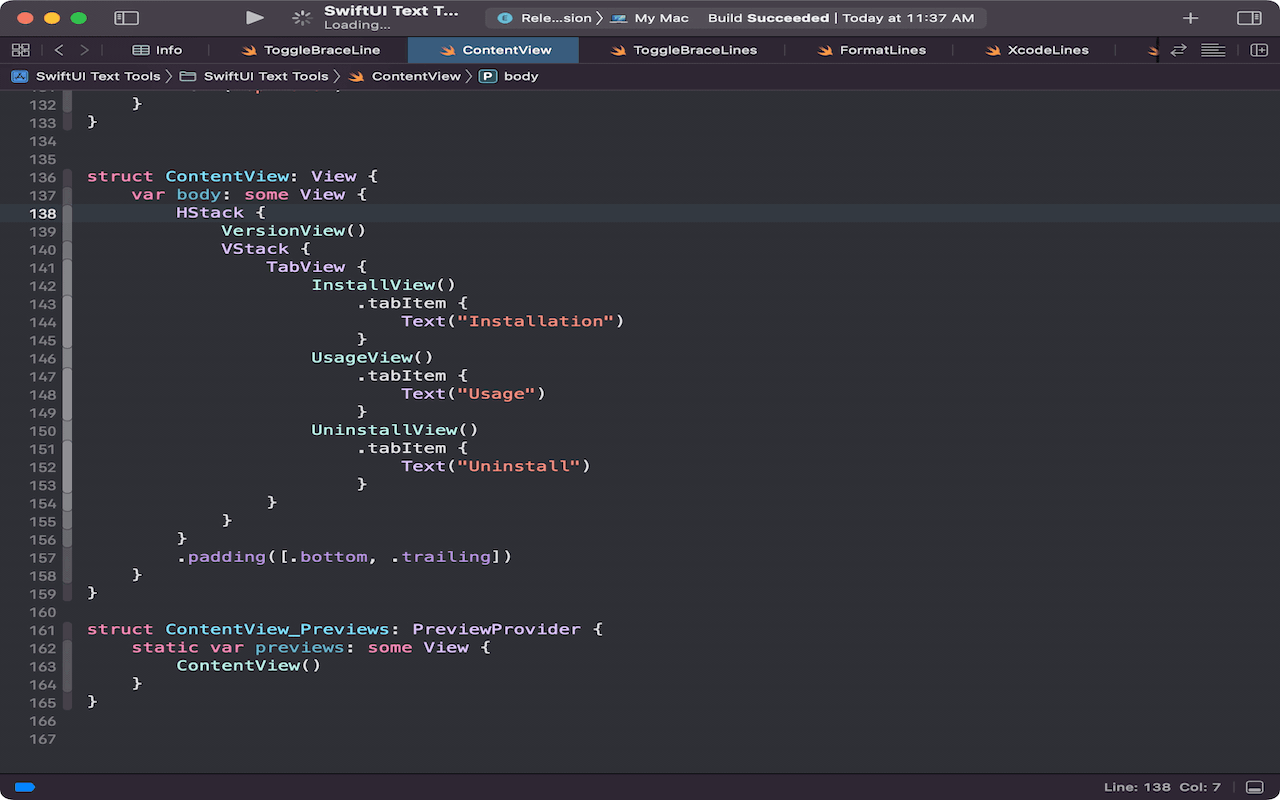1280x800 pixels.
Task: Open SwiftUI Text Tools project breadcrumb
Action: click(98, 76)
